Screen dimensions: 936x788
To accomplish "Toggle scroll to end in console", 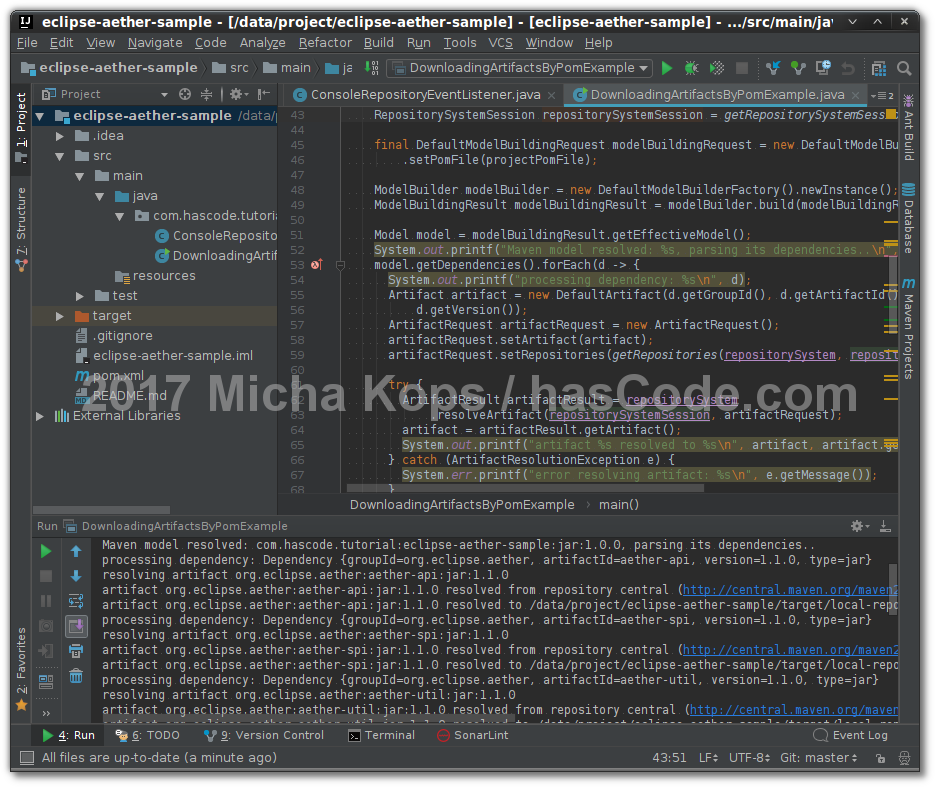I will click(76, 626).
